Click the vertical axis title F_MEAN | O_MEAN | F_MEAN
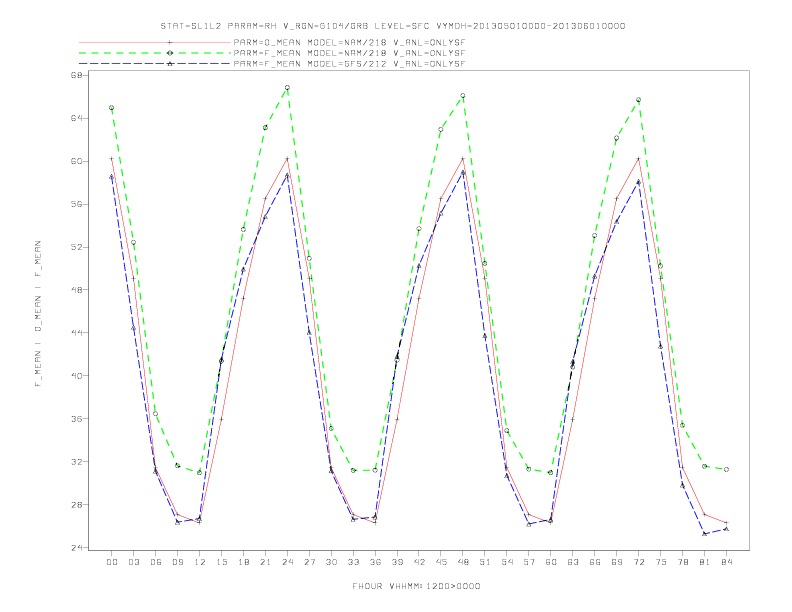The image size is (792, 612). click(x=38, y=314)
